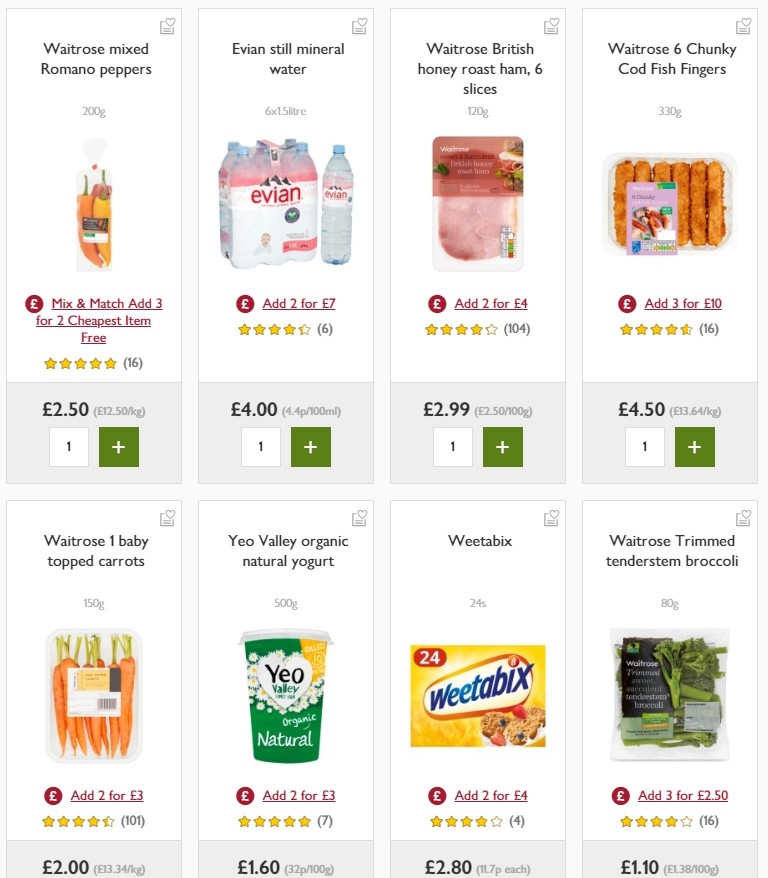The width and height of the screenshot is (768, 878).
Task: Add Evian still mineral water to trolley
Action: click(311, 447)
